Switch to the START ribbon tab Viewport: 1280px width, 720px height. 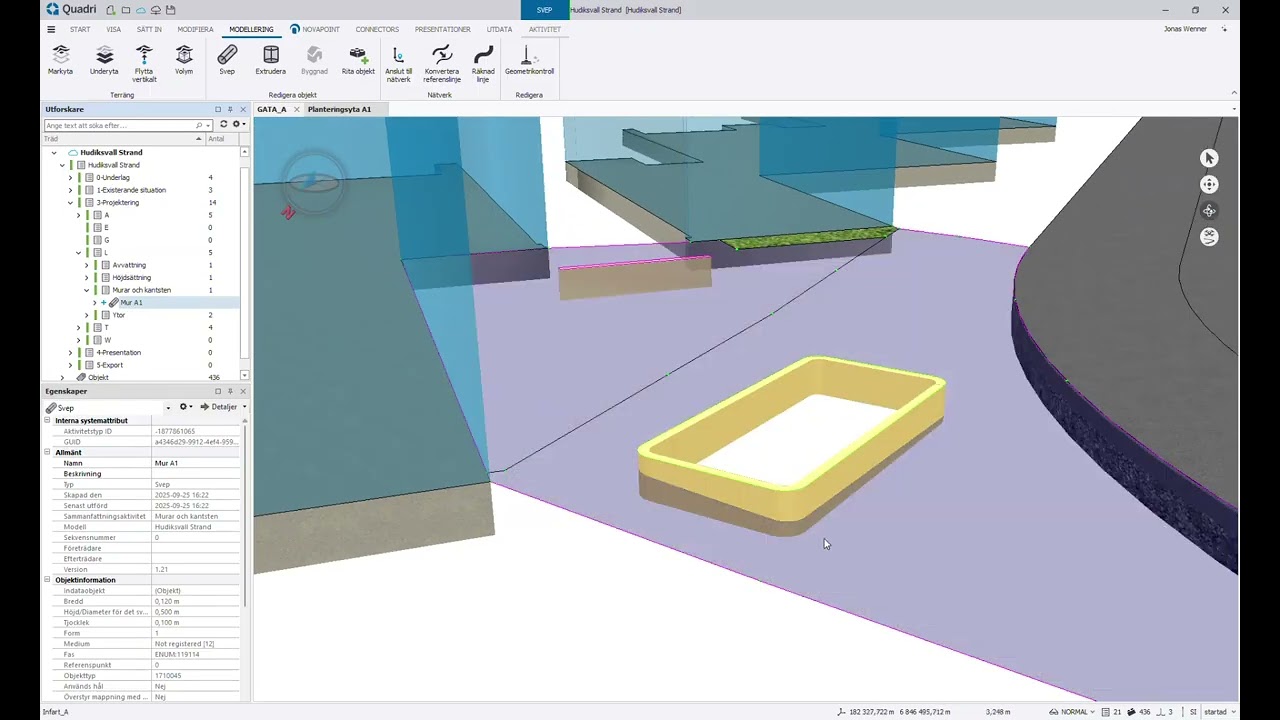click(x=80, y=29)
